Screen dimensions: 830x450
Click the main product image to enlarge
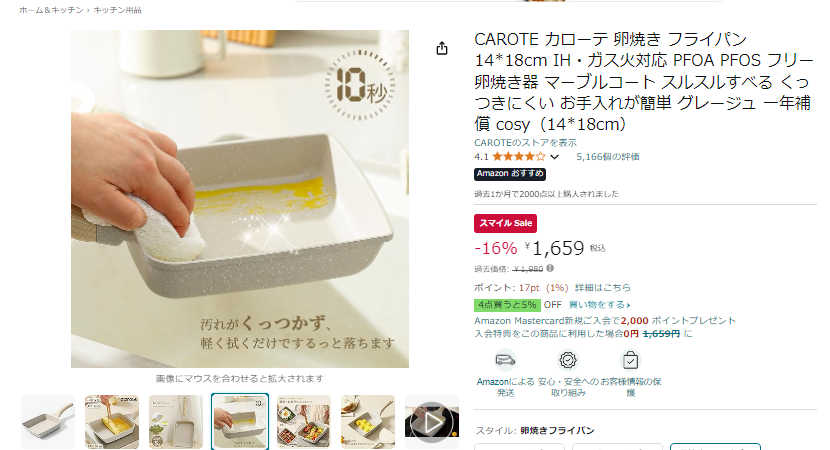pyautogui.click(x=240, y=199)
